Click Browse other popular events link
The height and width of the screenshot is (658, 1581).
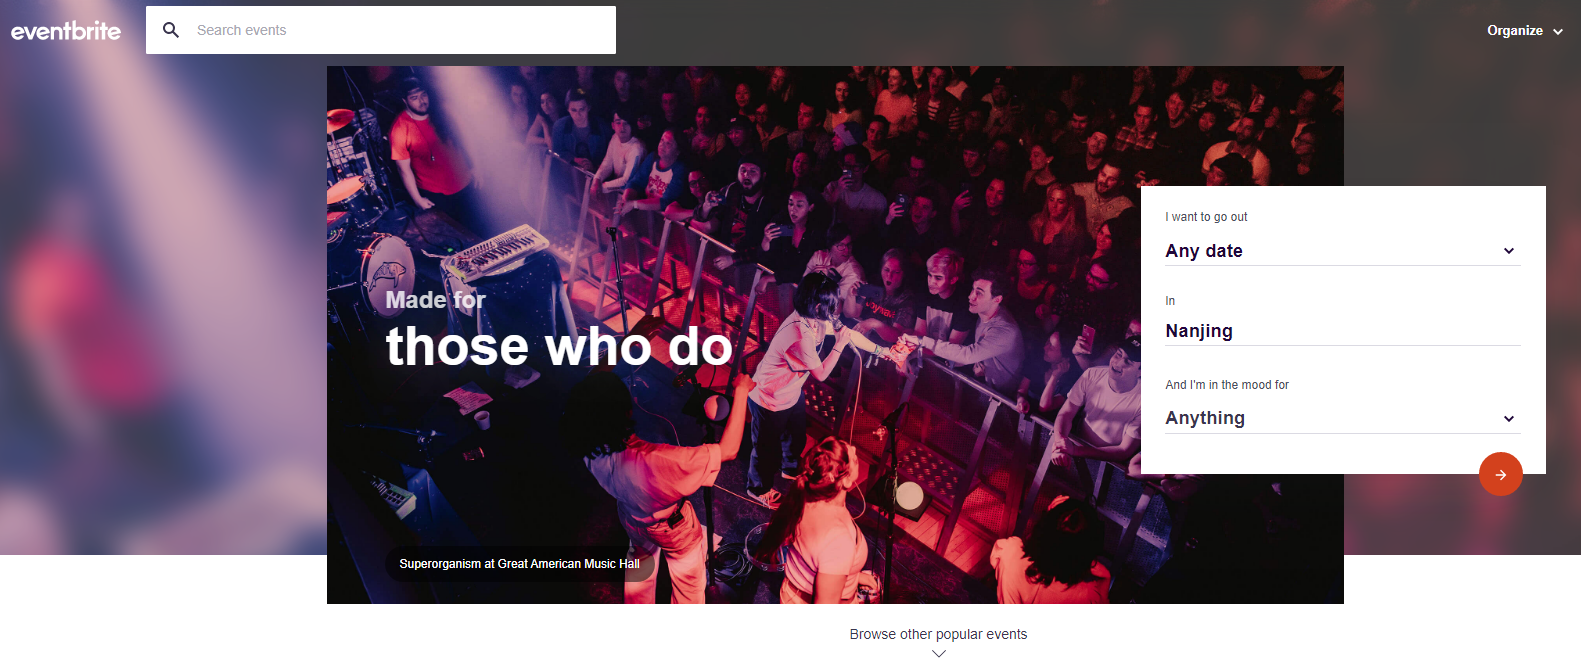(x=938, y=634)
